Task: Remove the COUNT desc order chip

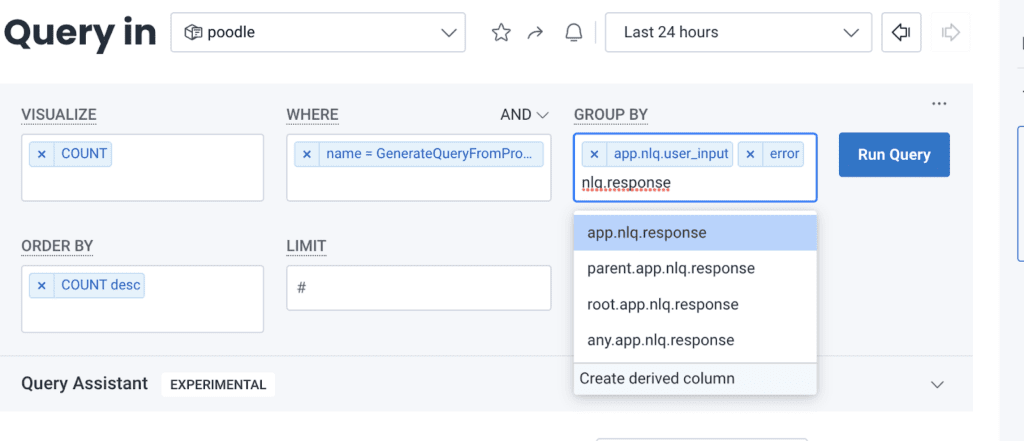Action: (42, 285)
